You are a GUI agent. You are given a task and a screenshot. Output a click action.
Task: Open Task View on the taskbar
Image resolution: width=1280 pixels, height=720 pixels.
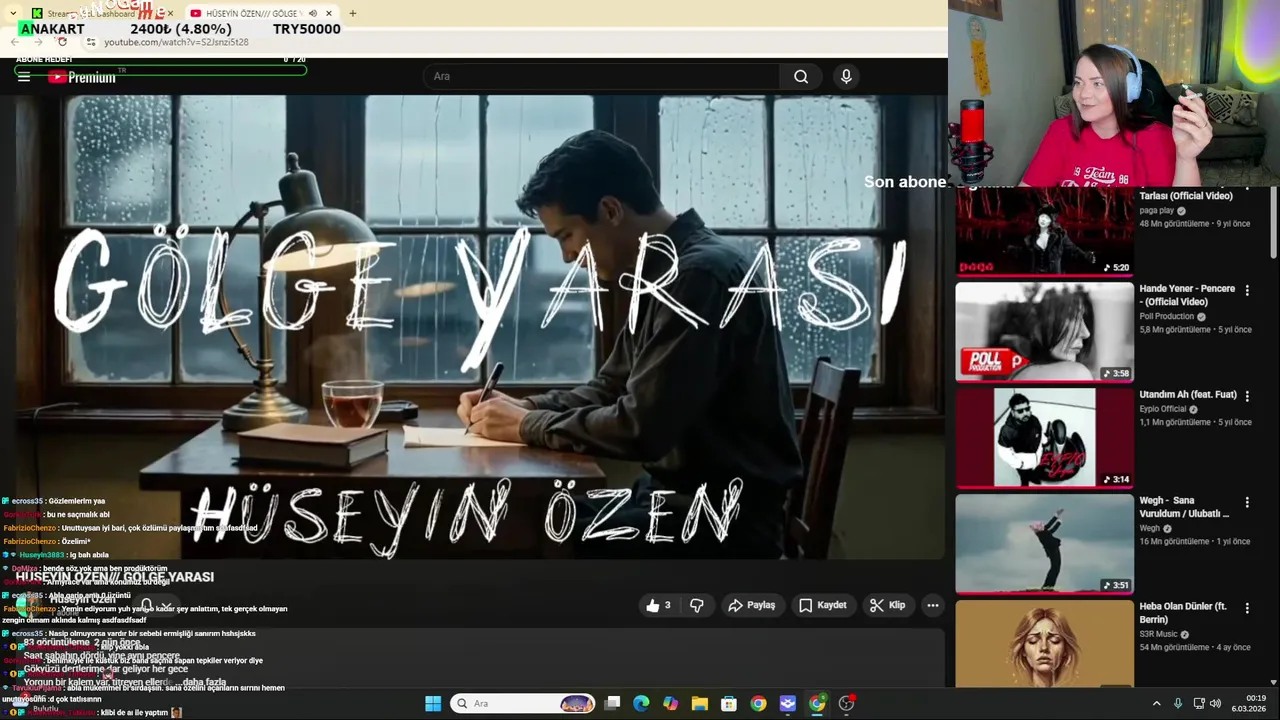pos(612,703)
